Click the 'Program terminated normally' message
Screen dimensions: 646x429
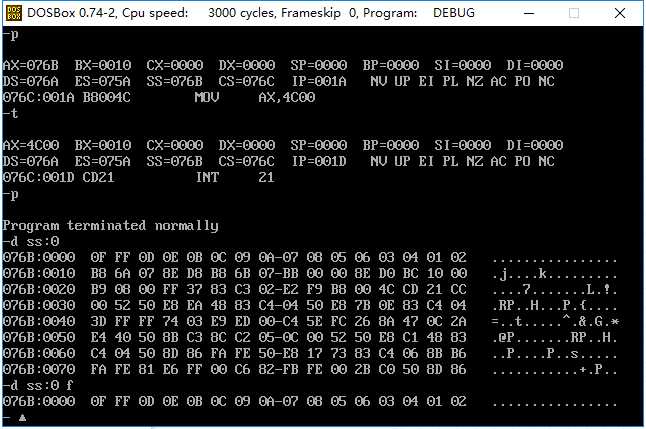110,225
